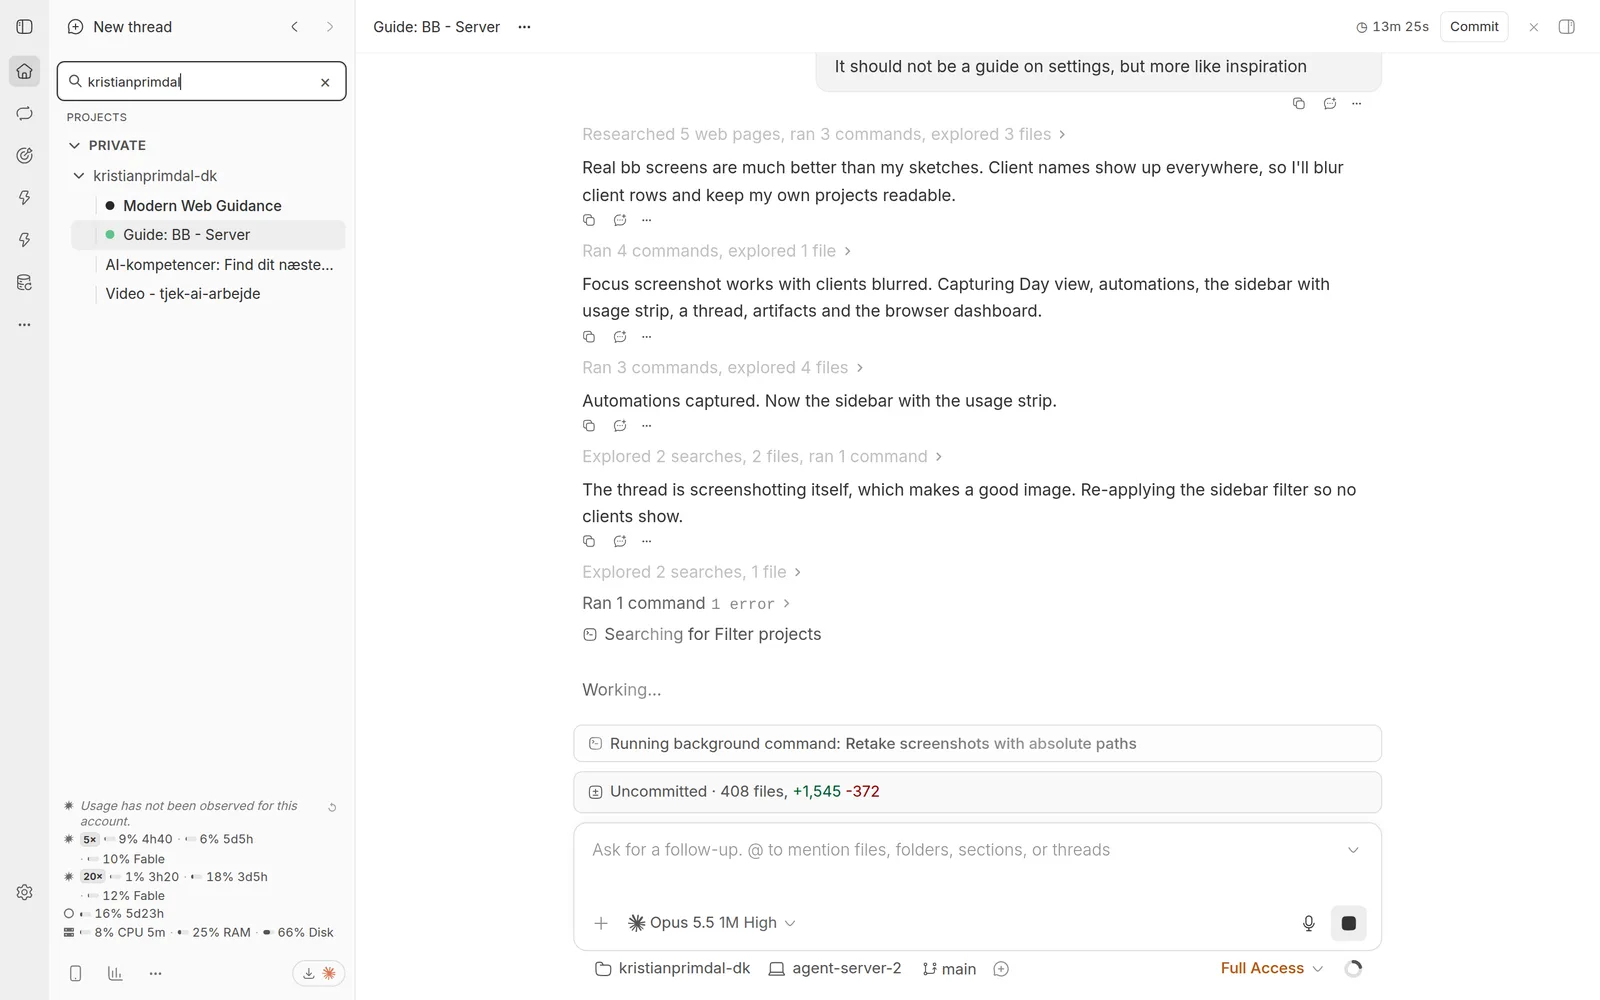Screen dimensions: 1600x1000
Task: Open the Opus 5.5 1M High model dropdown
Action: (711, 923)
